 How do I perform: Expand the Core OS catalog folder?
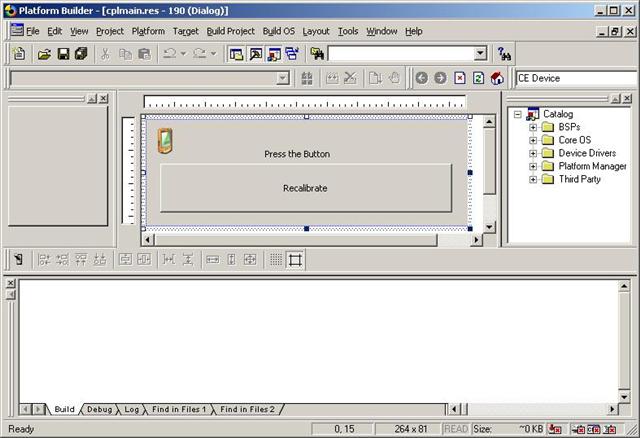pos(533,140)
